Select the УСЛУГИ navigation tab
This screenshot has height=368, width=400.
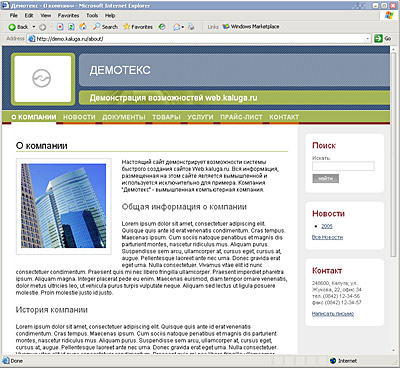[200, 117]
